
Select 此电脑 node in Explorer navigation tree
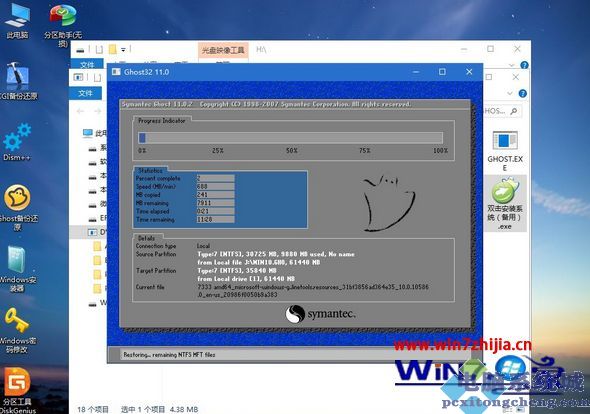pos(95,133)
